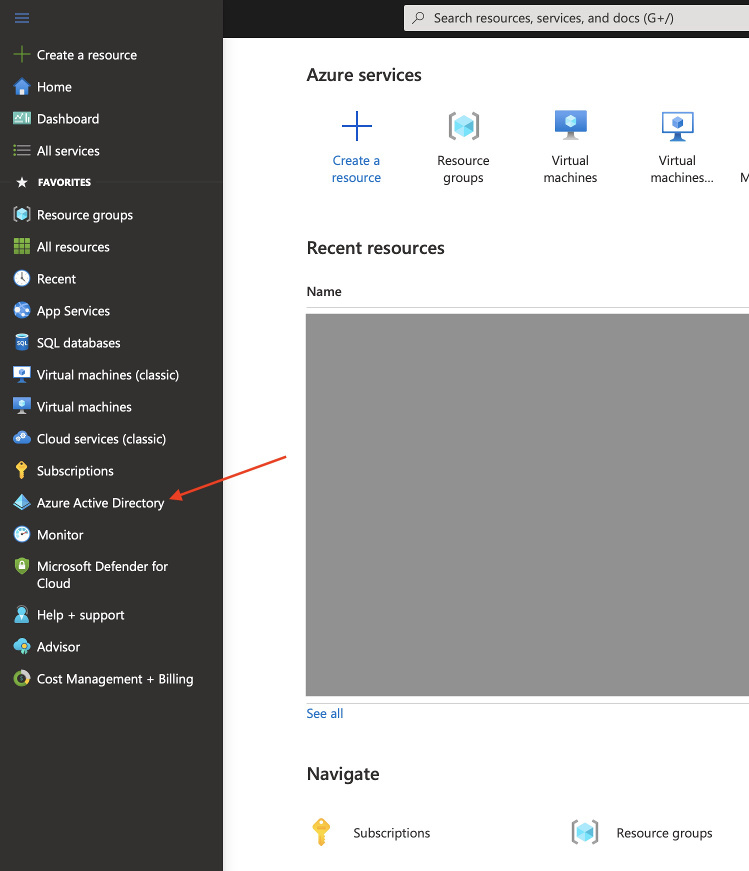Screen dimensions: 749x871
Task: Click the Microsoft Defender shield icon
Action: coord(22,566)
